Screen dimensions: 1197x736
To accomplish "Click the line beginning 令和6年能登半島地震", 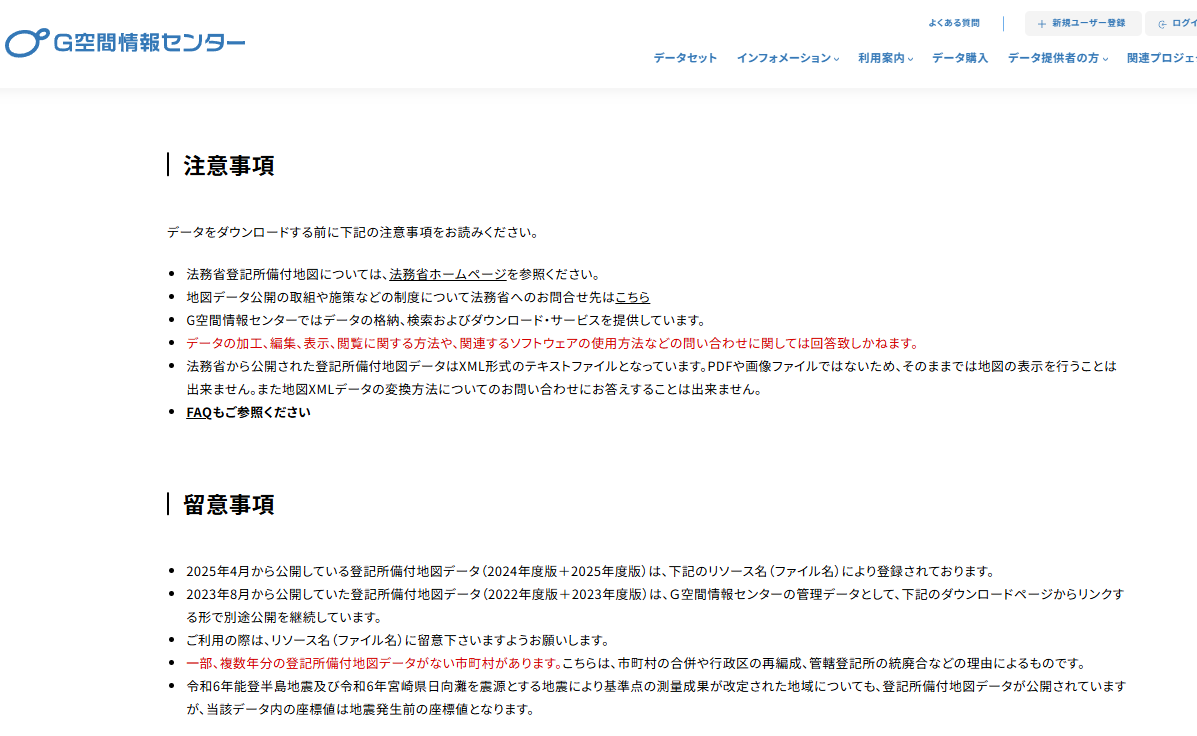I will (656, 698).
